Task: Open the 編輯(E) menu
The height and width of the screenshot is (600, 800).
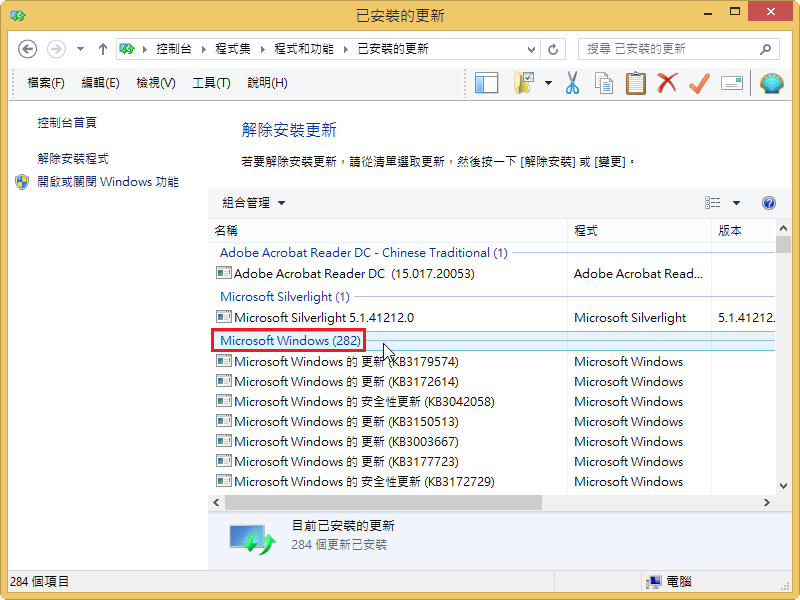Action: click(x=101, y=83)
